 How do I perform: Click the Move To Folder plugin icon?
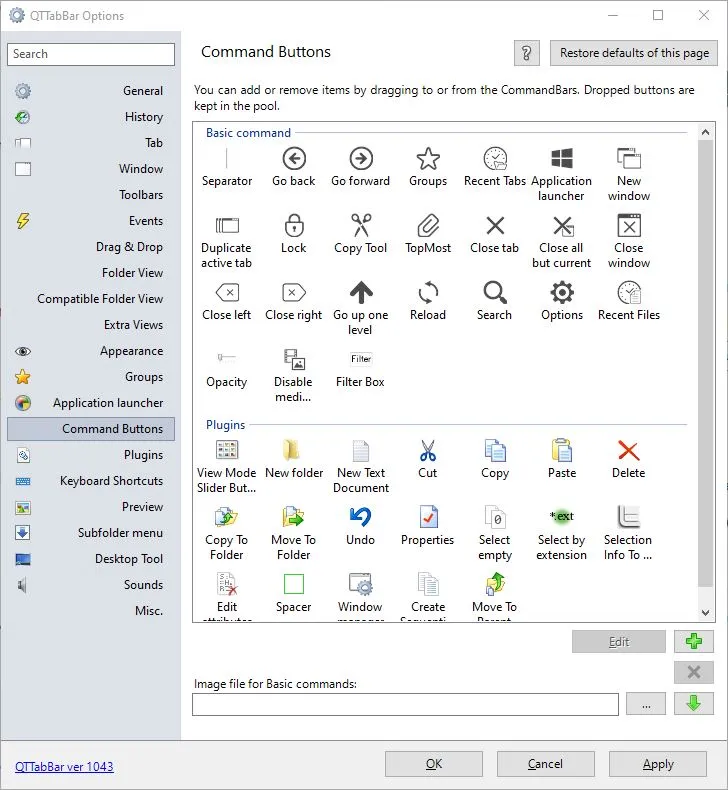pyautogui.click(x=294, y=517)
